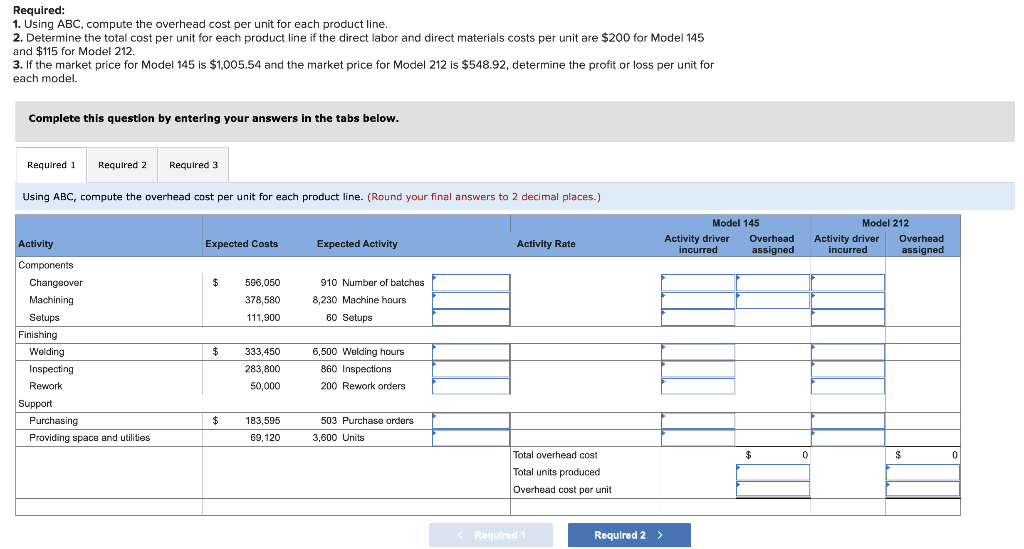Viewport: 1024px width, 549px height.
Task: Click the '200 Rework orders' cell
Action: 362,386
